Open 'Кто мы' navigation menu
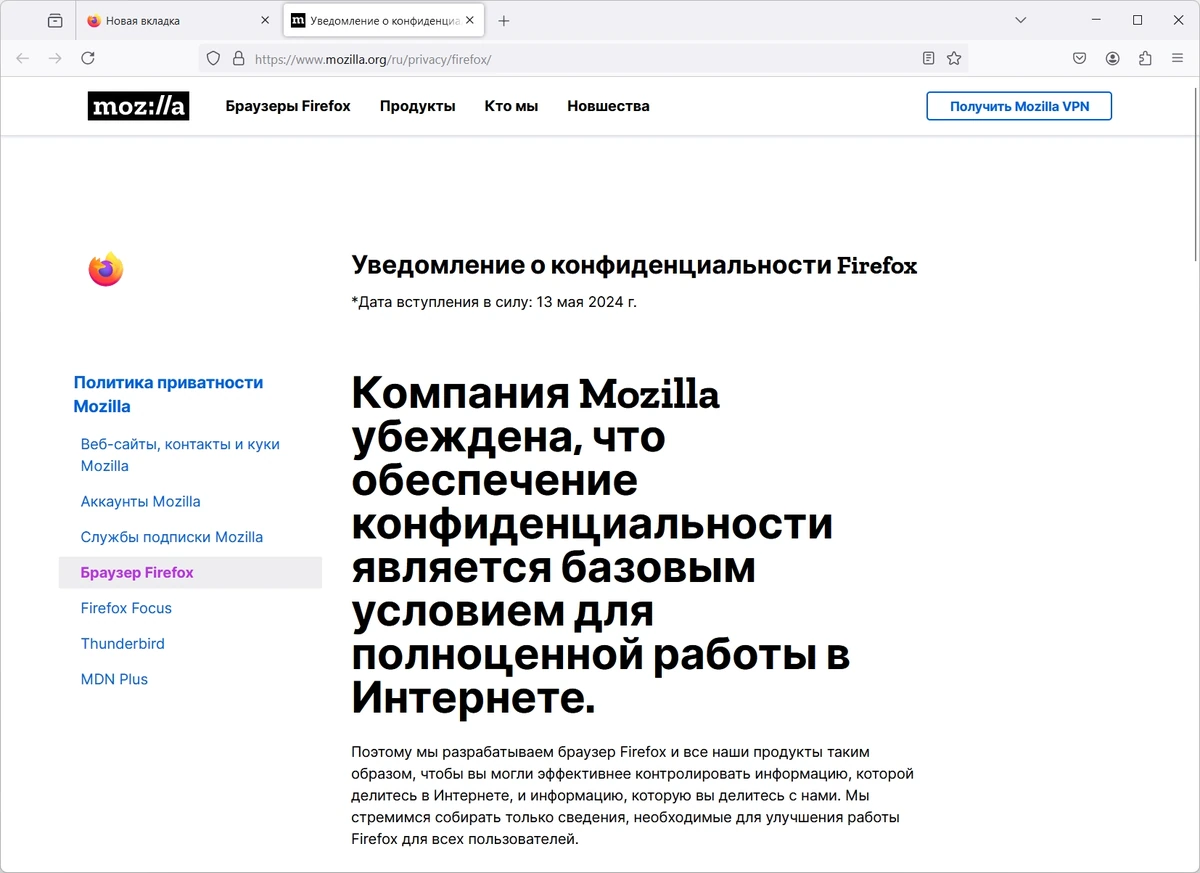The image size is (1200, 873). (511, 106)
